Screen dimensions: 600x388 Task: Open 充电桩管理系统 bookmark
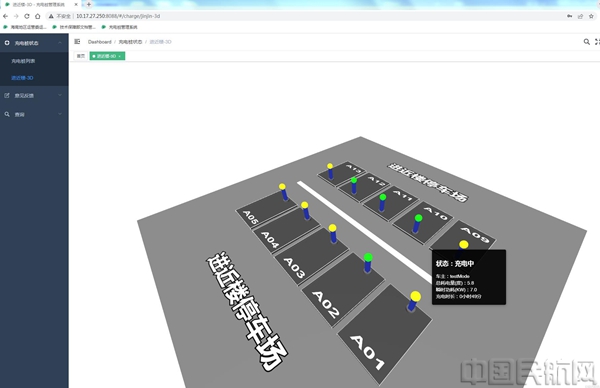click(x=119, y=27)
